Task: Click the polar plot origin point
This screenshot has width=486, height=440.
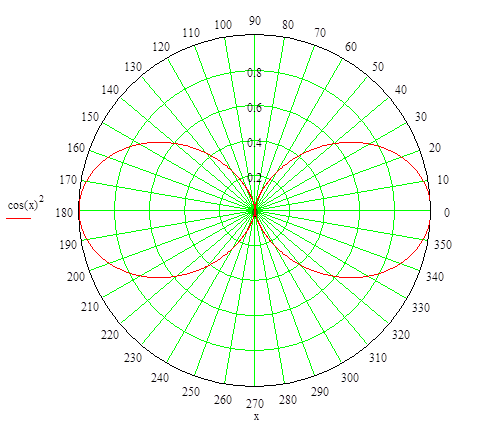Action: [x=255, y=211]
